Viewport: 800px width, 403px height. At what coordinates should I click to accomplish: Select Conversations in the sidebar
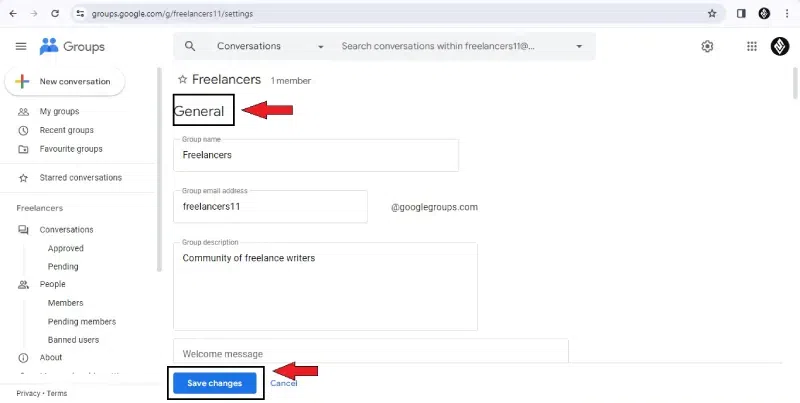pos(66,230)
